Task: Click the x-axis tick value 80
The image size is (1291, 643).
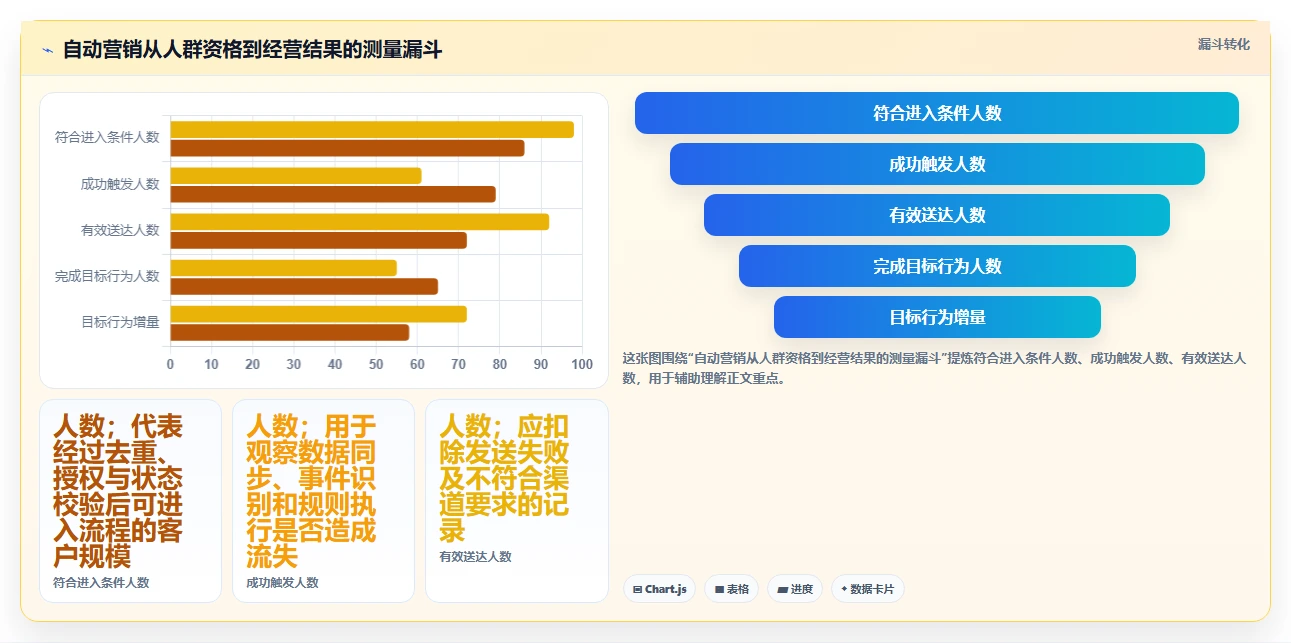Action: click(x=499, y=364)
